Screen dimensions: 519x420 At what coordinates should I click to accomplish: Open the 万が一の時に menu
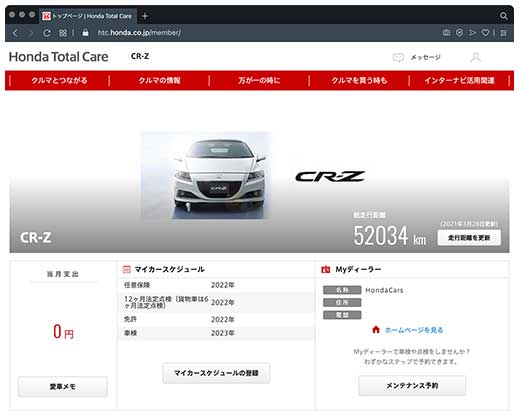(x=259, y=80)
